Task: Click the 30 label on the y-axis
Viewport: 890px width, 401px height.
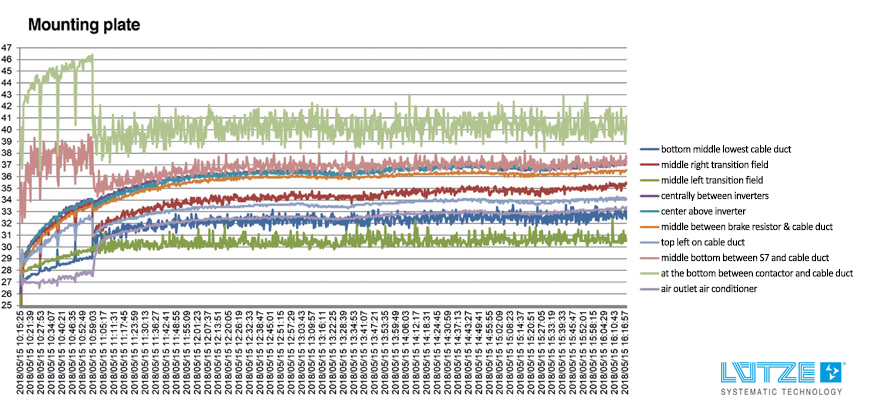Action: click(x=7, y=247)
